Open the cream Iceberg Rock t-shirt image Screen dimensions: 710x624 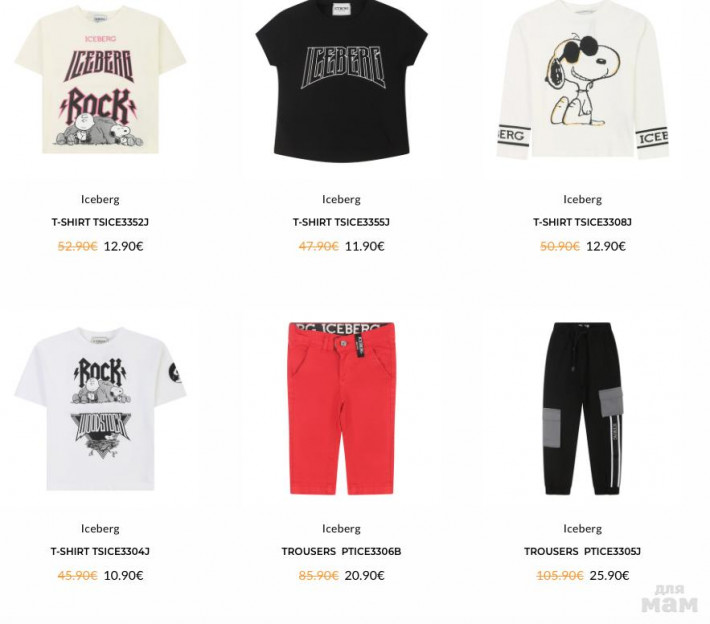tap(100, 80)
